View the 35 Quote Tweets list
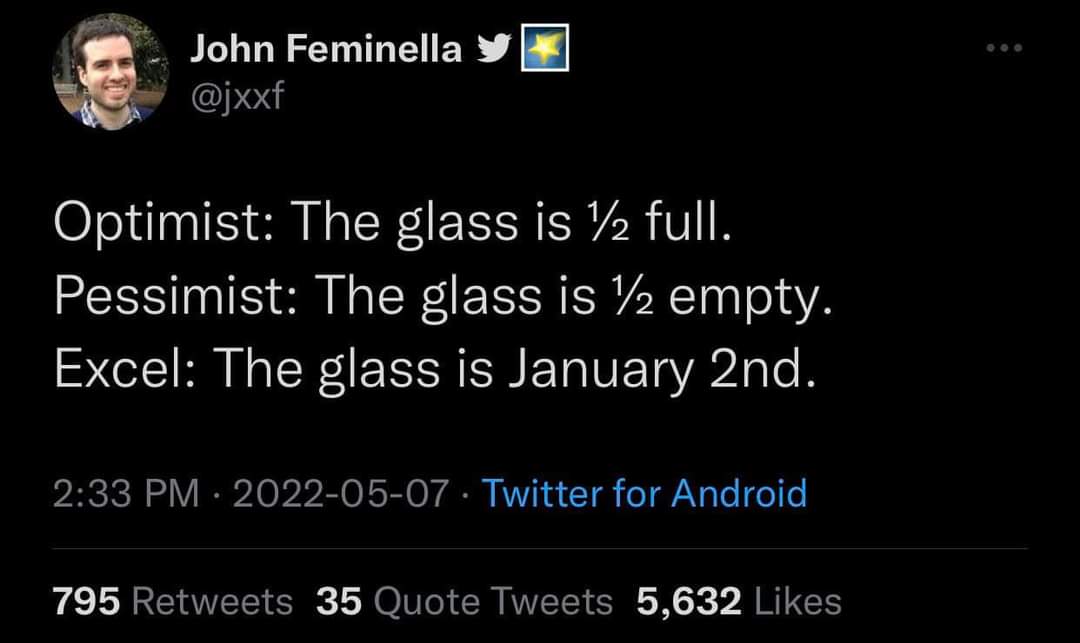This screenshot has width=1080, height=643. pyautogui.click(x=464, y=601)
